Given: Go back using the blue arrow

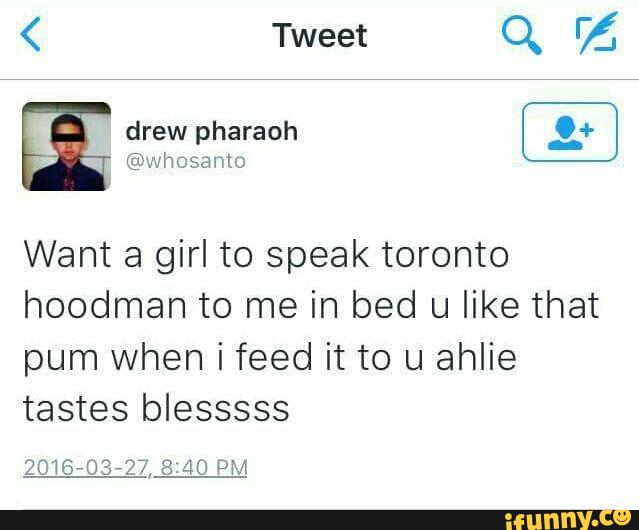Looking at the screenshot, I should [x=31, y=34].
